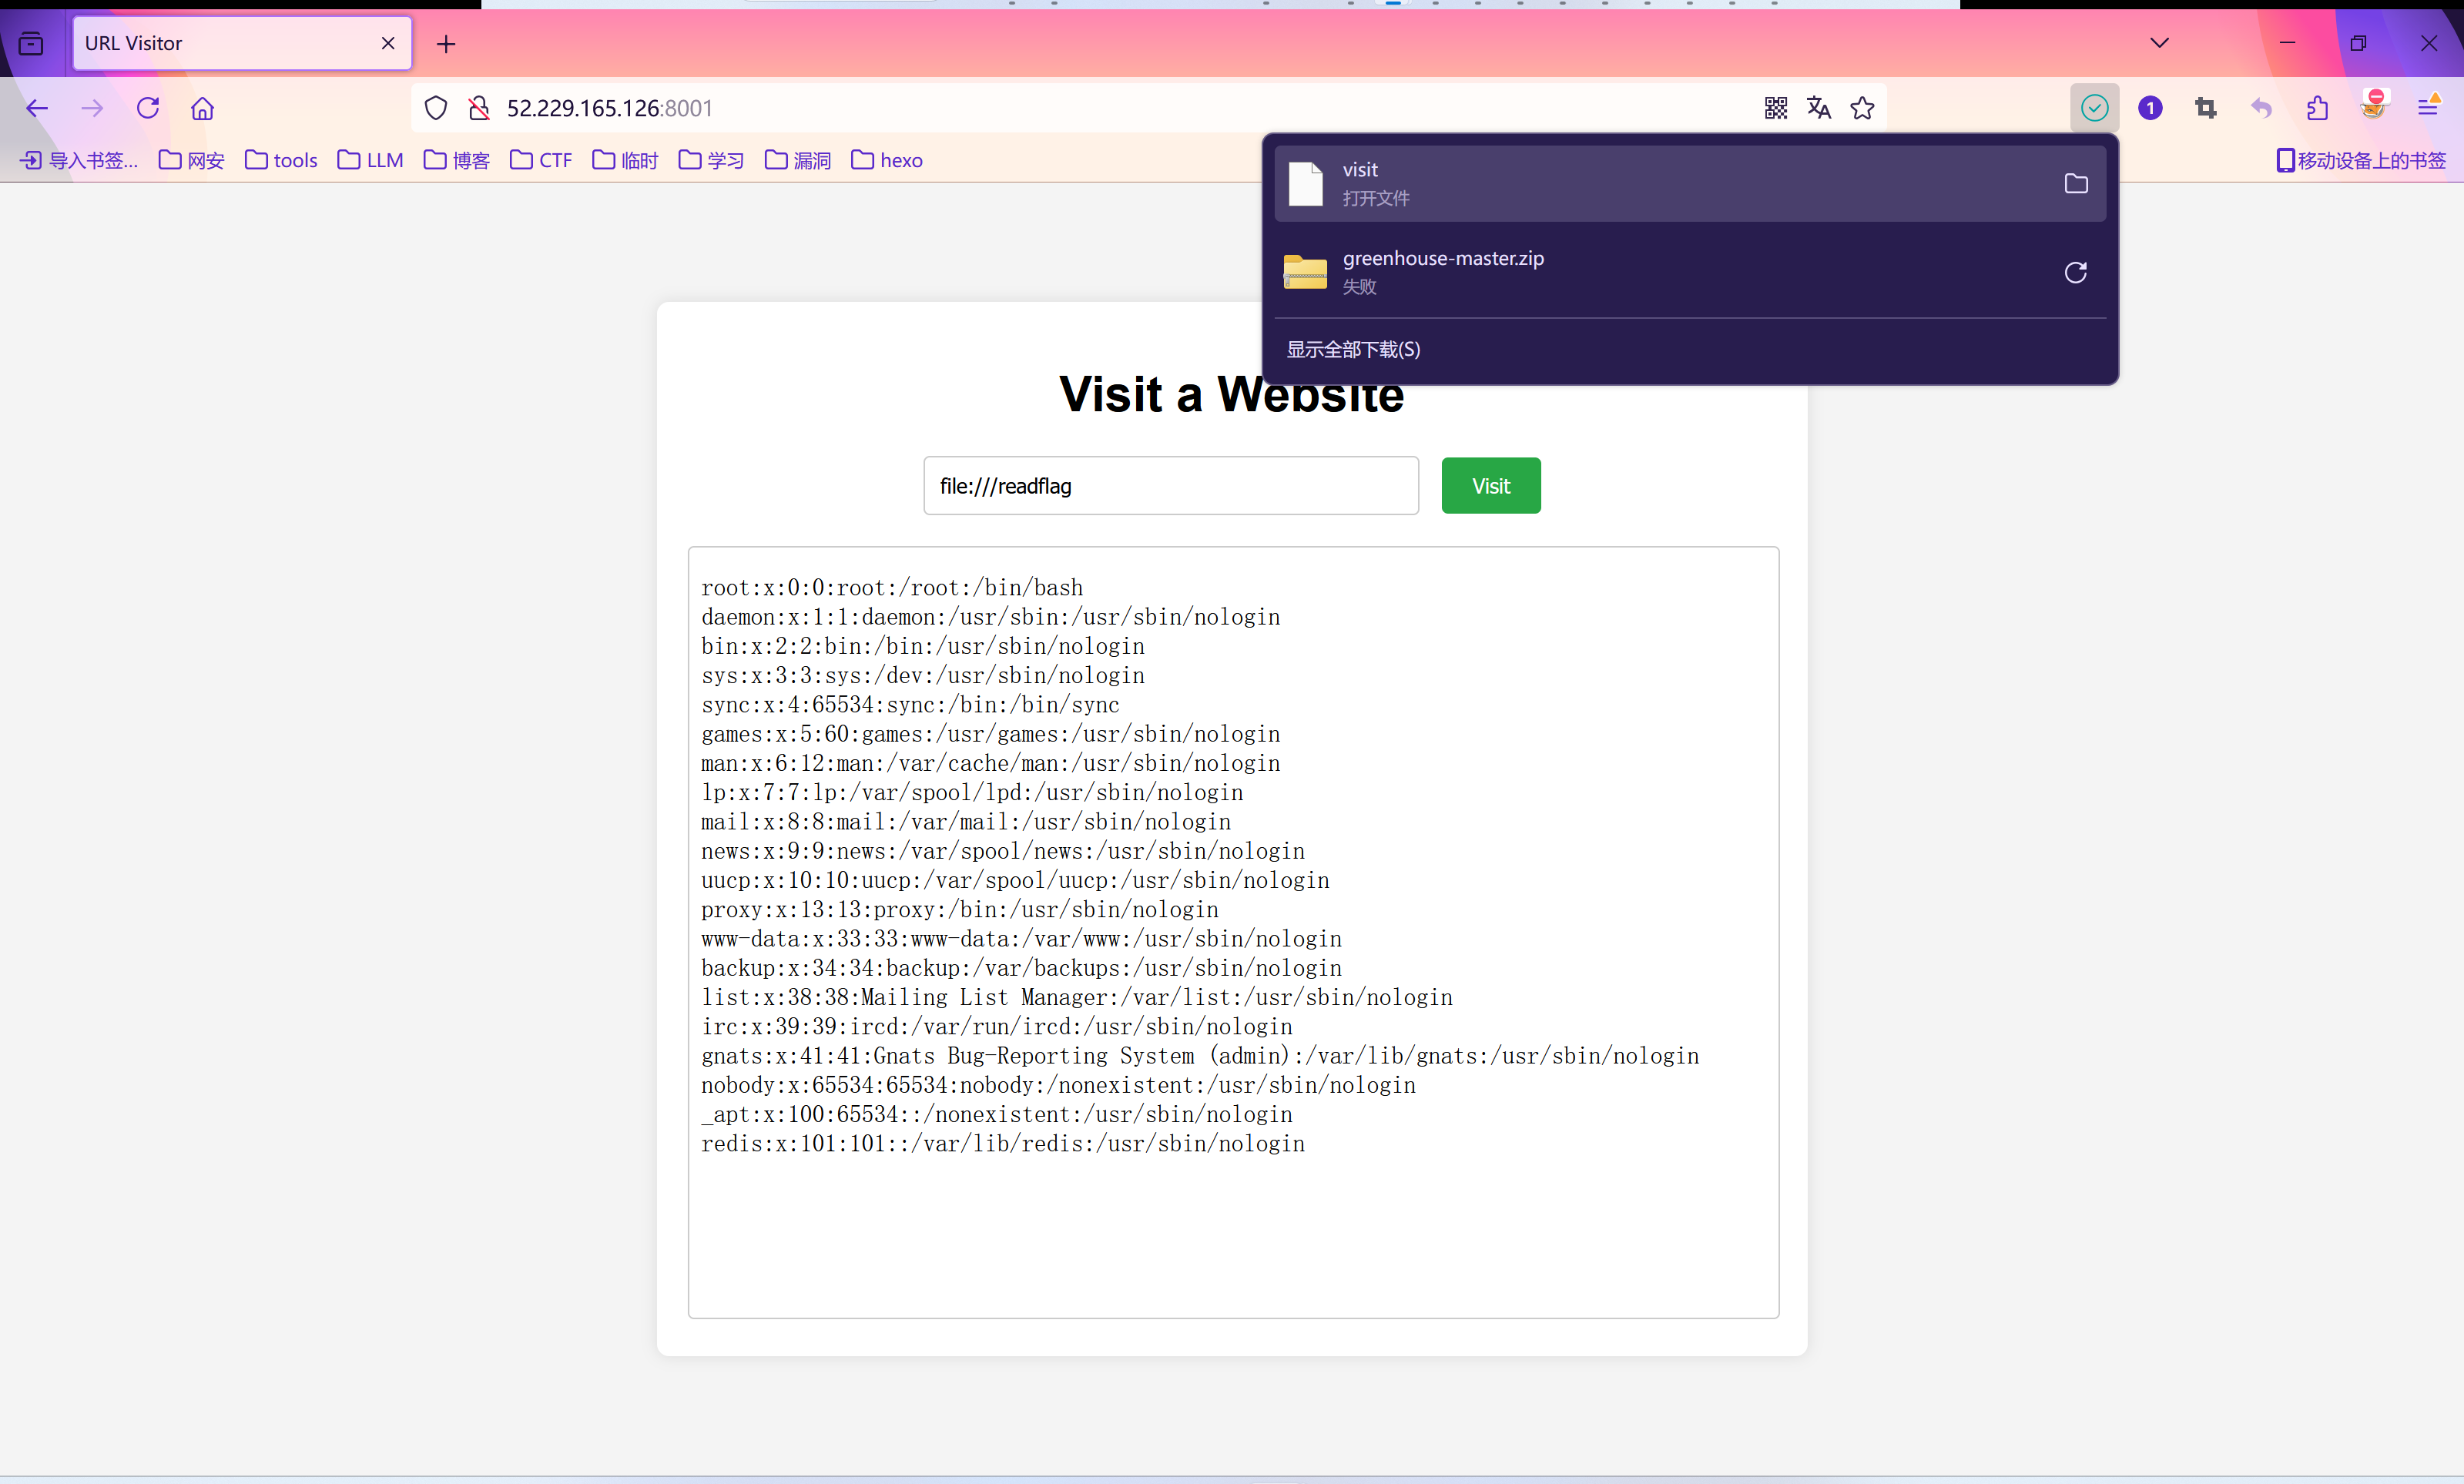Open the 网安 bookmarks folder
Viewport: 2464px width, 1484px height.
click(x=192, y=160)
